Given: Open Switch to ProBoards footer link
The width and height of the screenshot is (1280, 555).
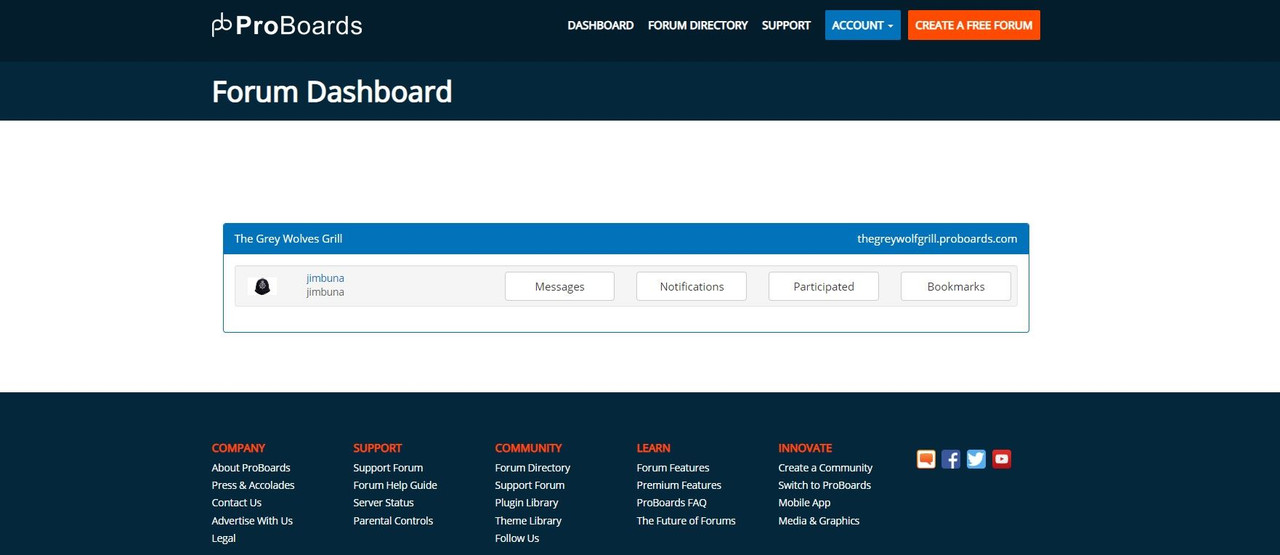Looking at the screenshot, I should [x=825, y=485].
